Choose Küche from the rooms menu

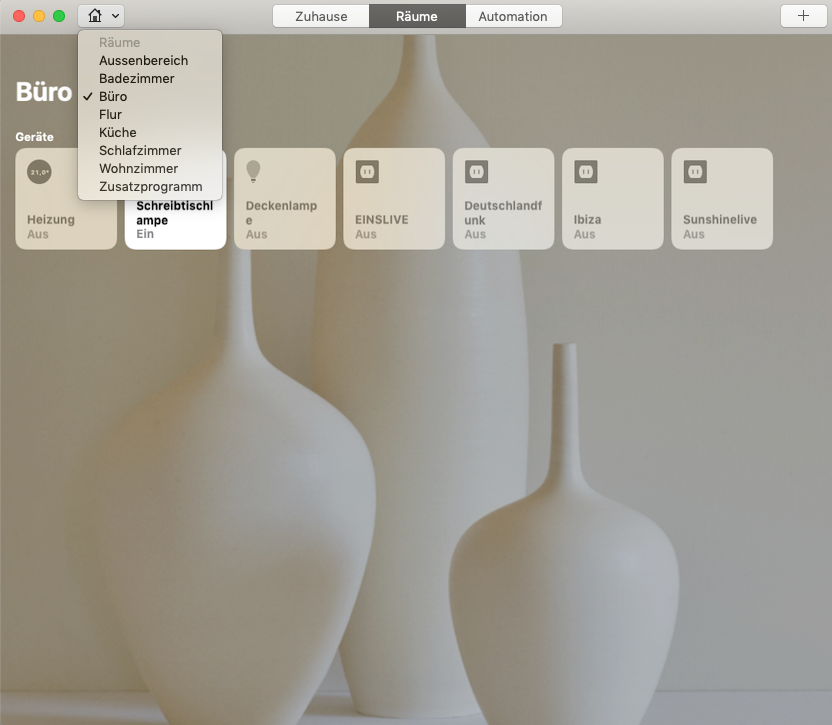[150, 133]
